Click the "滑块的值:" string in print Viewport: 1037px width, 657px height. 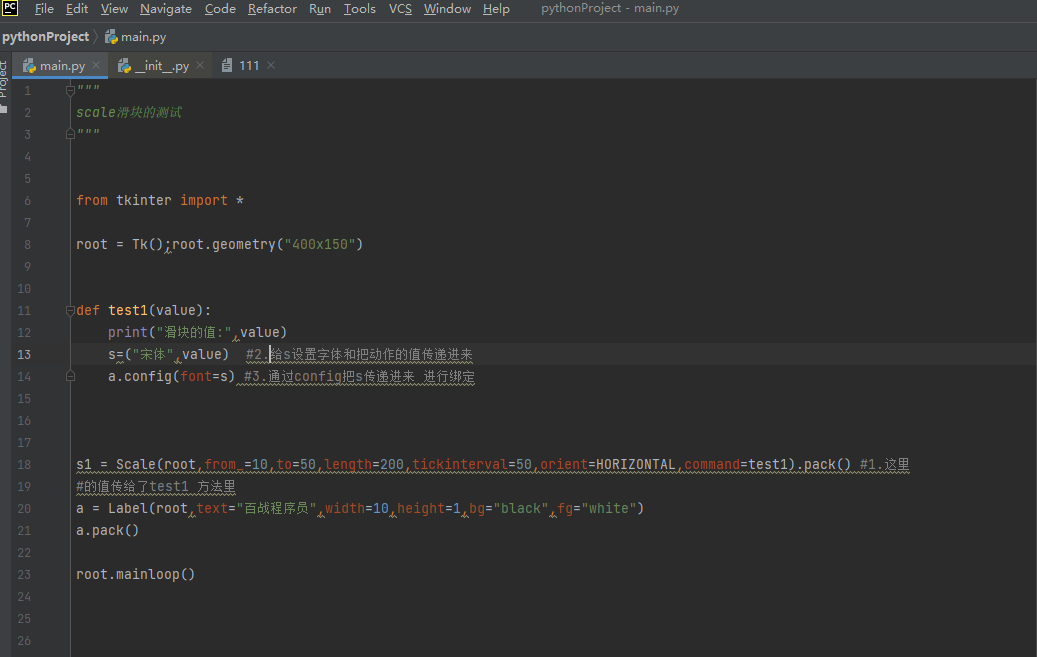click(x=194, y=332)
